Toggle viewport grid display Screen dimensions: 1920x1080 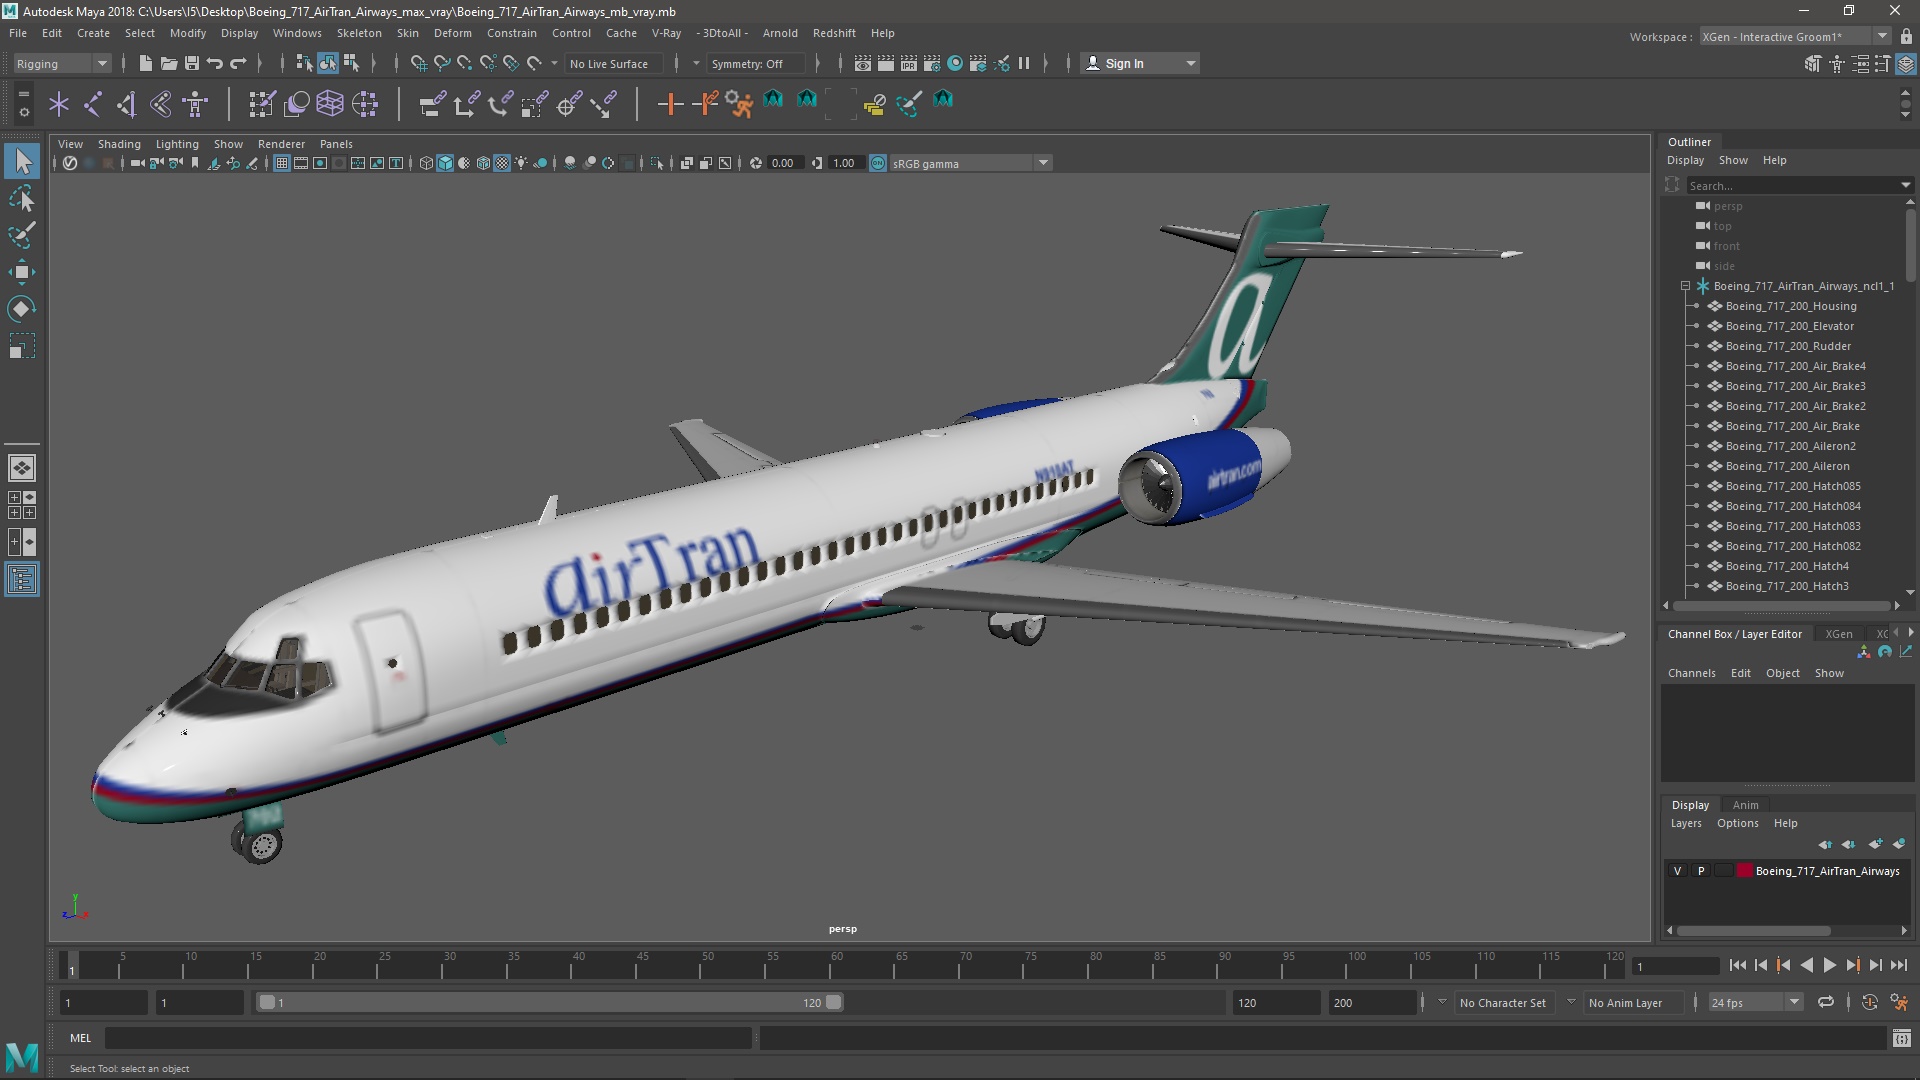[x=282, y=163]
